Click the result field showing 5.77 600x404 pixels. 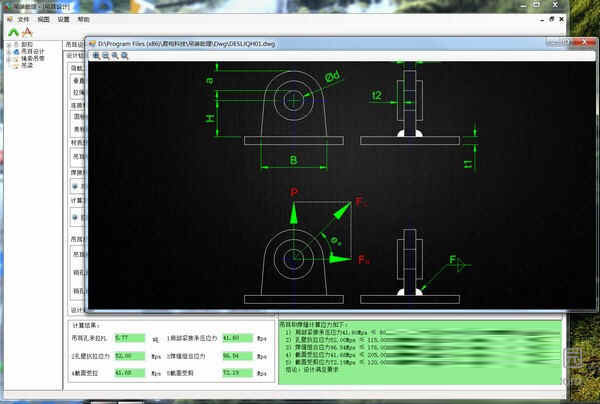pos(130,339)
